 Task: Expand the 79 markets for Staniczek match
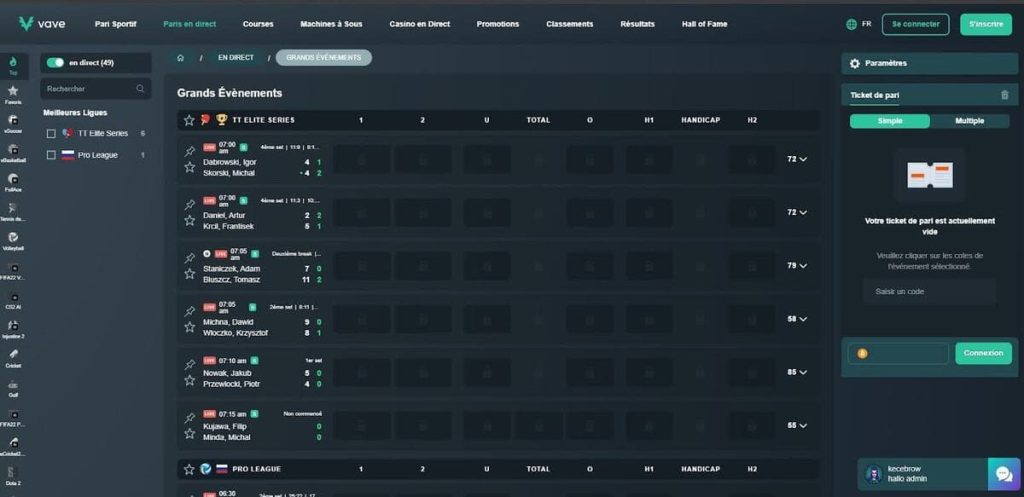click(x=797, y=265)
